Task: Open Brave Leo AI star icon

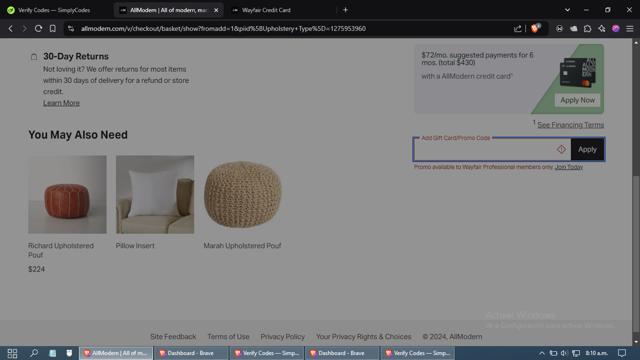Action: tap(602, 29)
